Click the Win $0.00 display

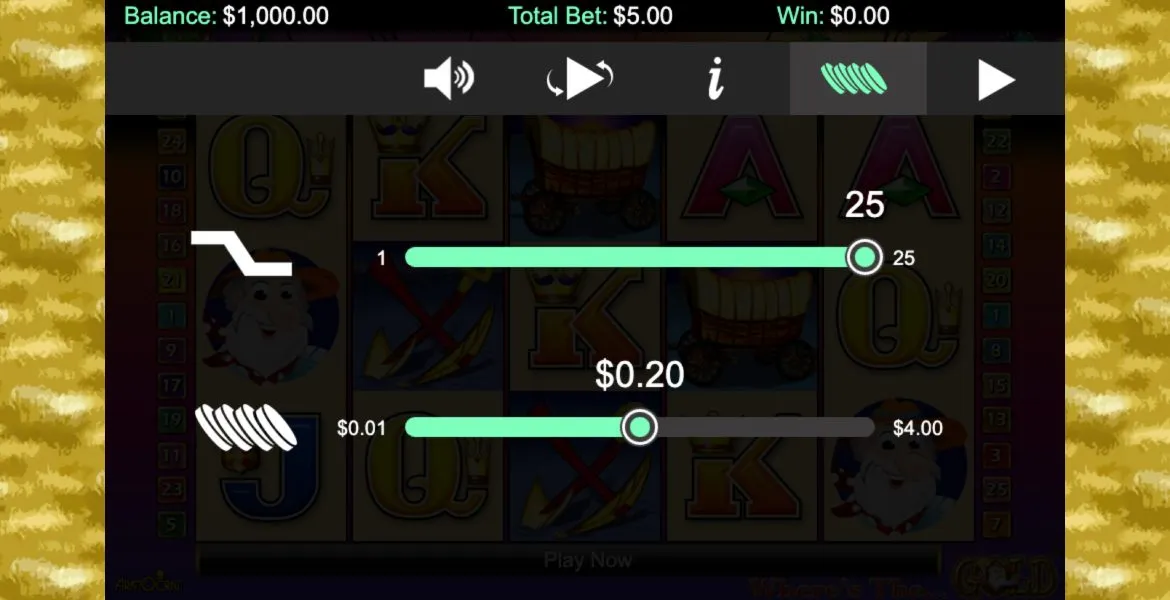[x=833, y=16]
